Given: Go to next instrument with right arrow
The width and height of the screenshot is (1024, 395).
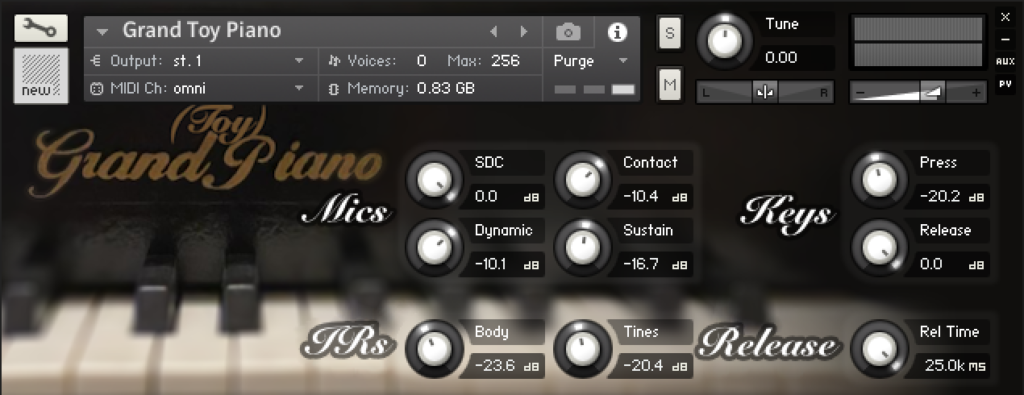Looking at the screenshot, I should coord(524,31).
